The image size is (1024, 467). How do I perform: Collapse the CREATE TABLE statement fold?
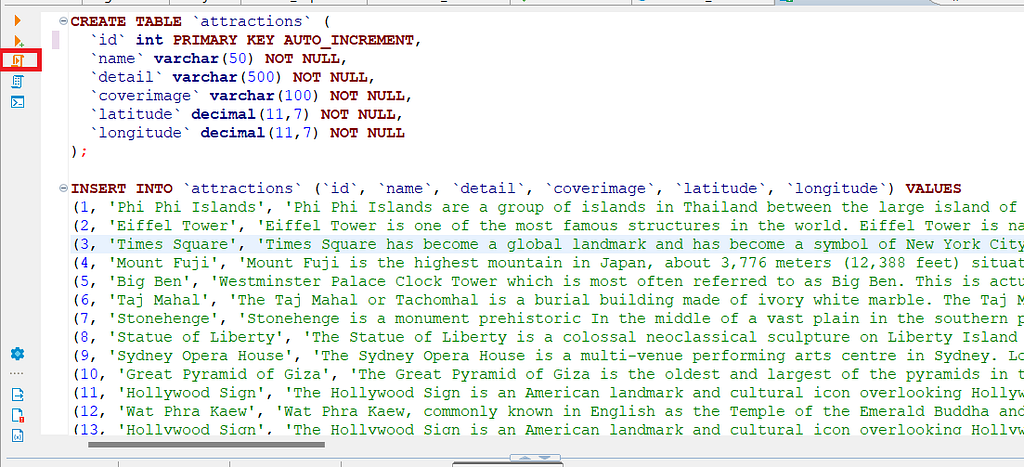[63, 22]
